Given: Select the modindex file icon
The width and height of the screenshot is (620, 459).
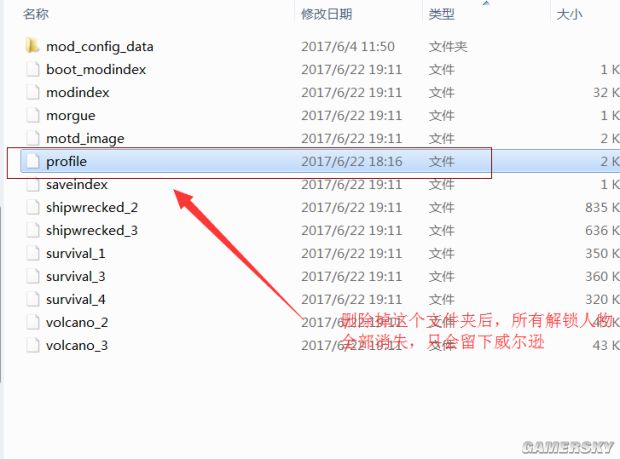Looking at the screenshot, I should click(x=32, y=92).
